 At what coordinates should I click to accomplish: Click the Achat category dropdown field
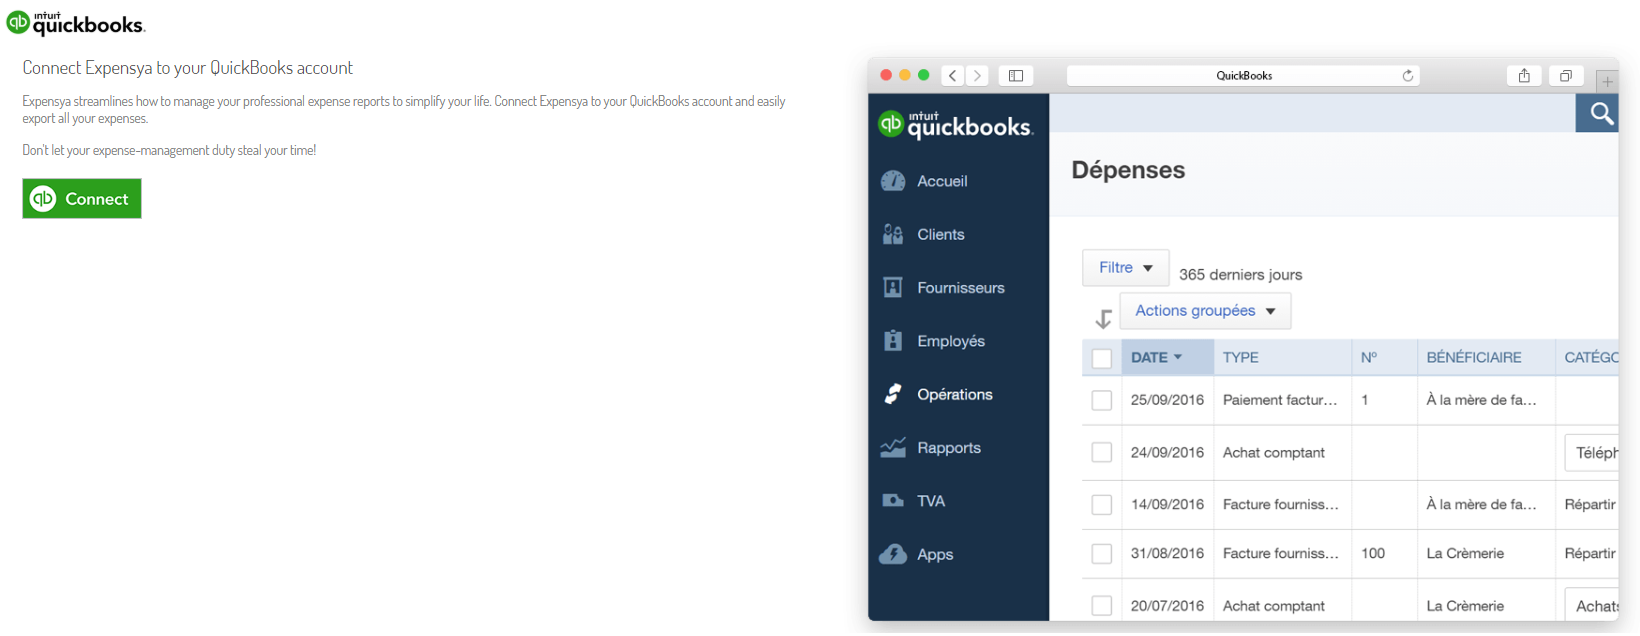1592,605
